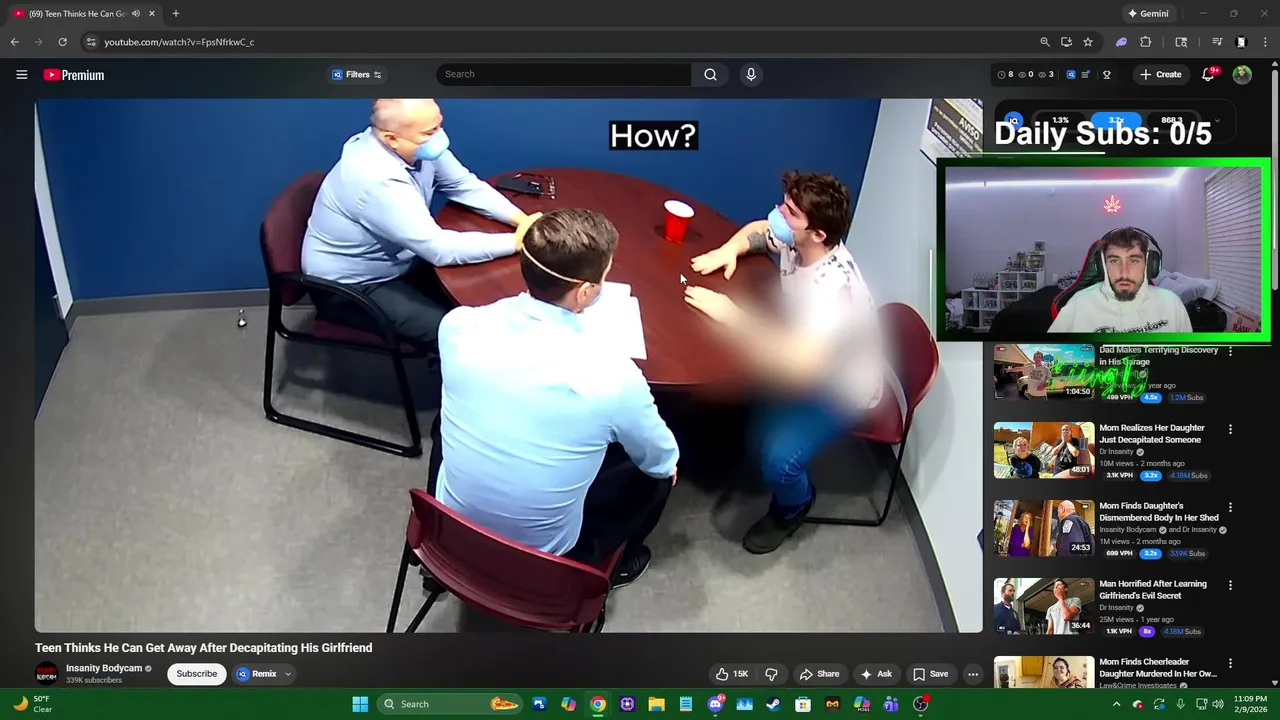Open Chrome profile avatar in toolbar

[x=1241, y=42]
